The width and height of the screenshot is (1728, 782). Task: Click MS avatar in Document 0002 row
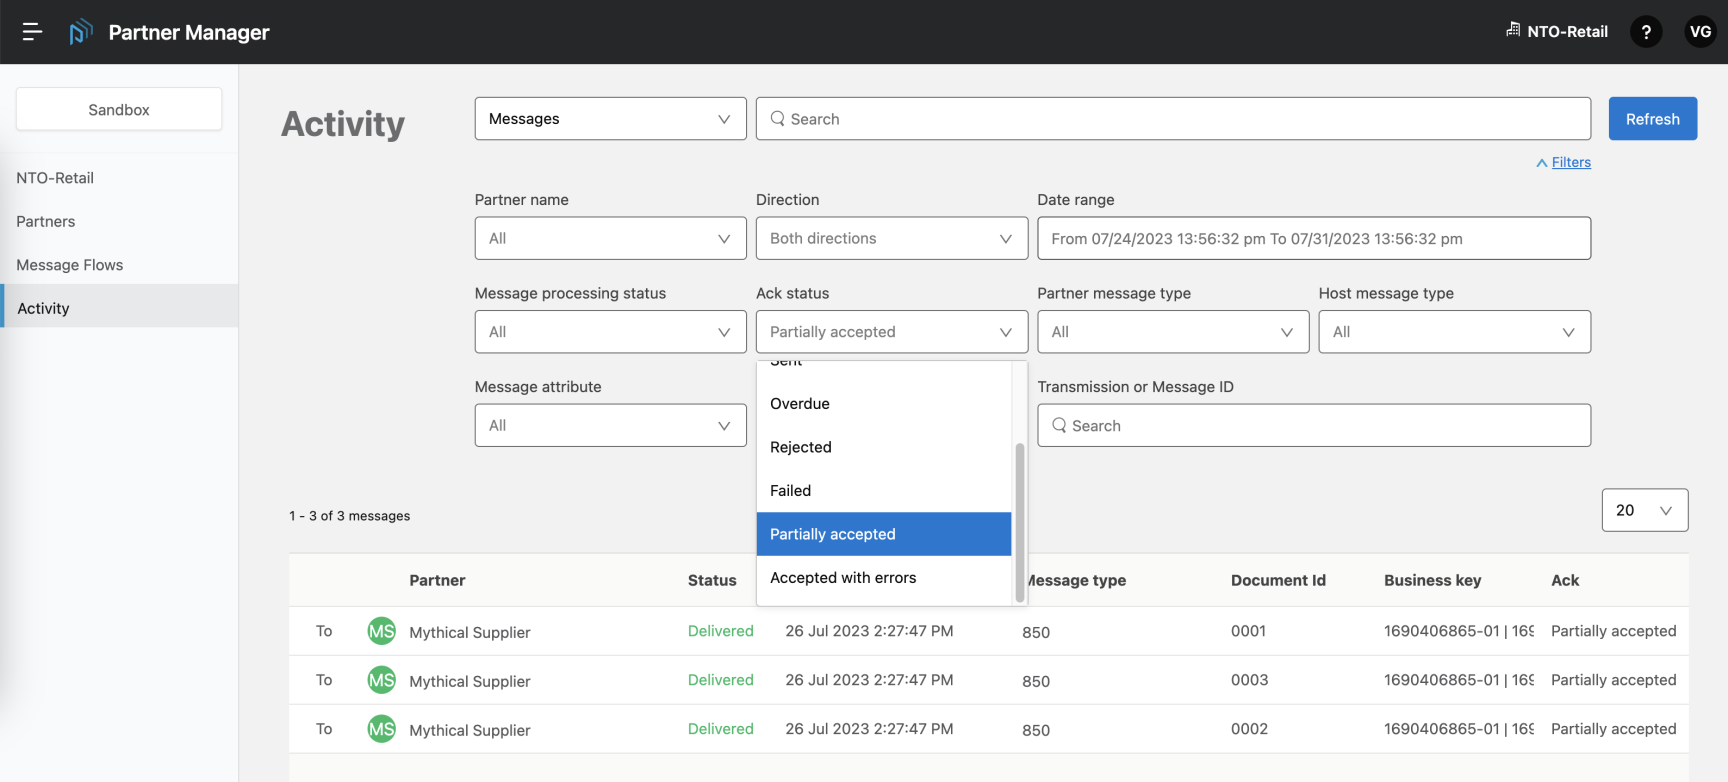point(382,729)
